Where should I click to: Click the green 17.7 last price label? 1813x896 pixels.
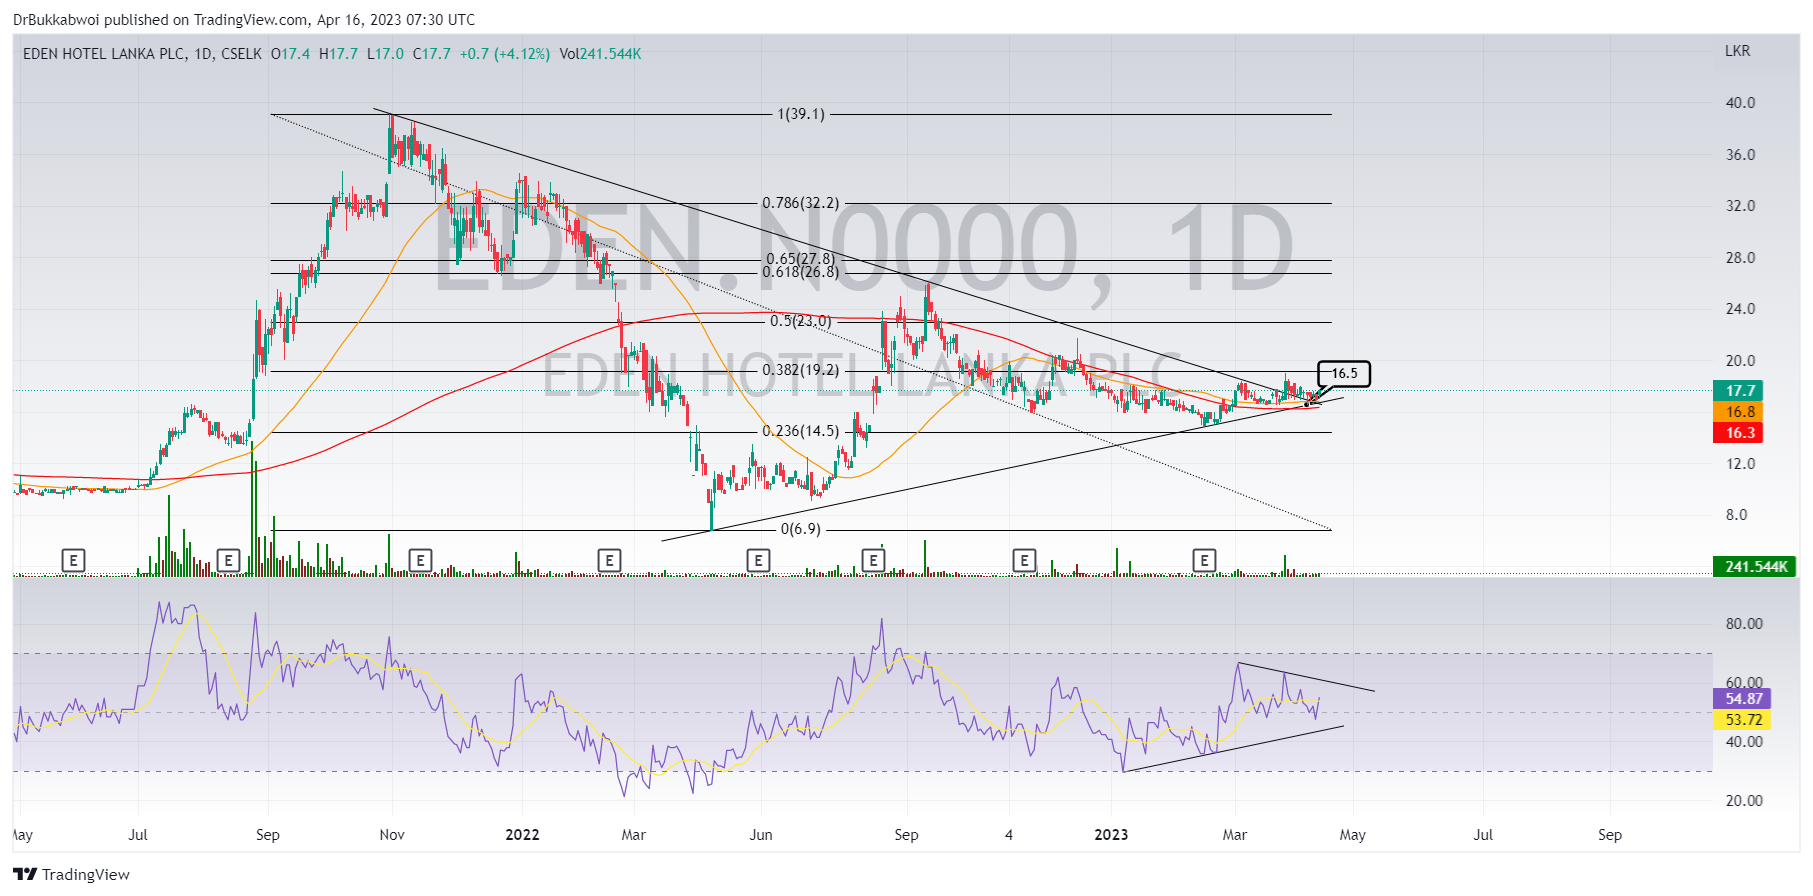point(1739,391)
